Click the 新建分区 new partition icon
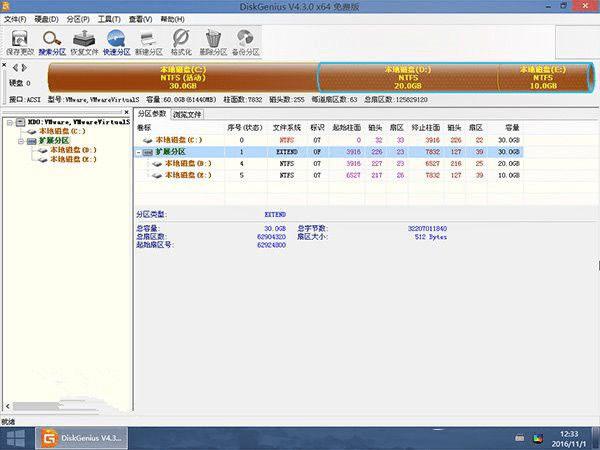The width and height of the screenshot is (600, 450). 148,42
